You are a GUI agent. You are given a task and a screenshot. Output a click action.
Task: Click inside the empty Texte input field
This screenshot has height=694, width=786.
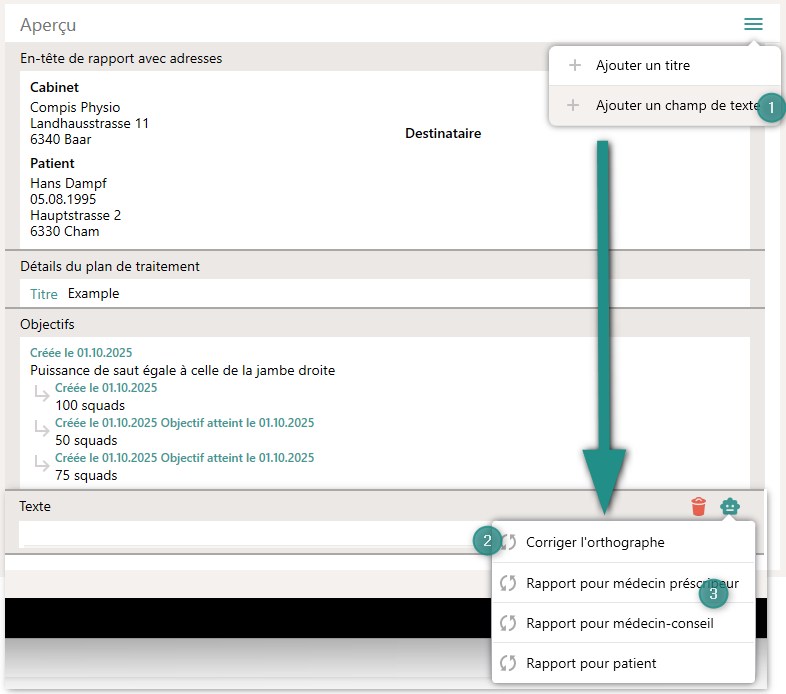(240, 534)
